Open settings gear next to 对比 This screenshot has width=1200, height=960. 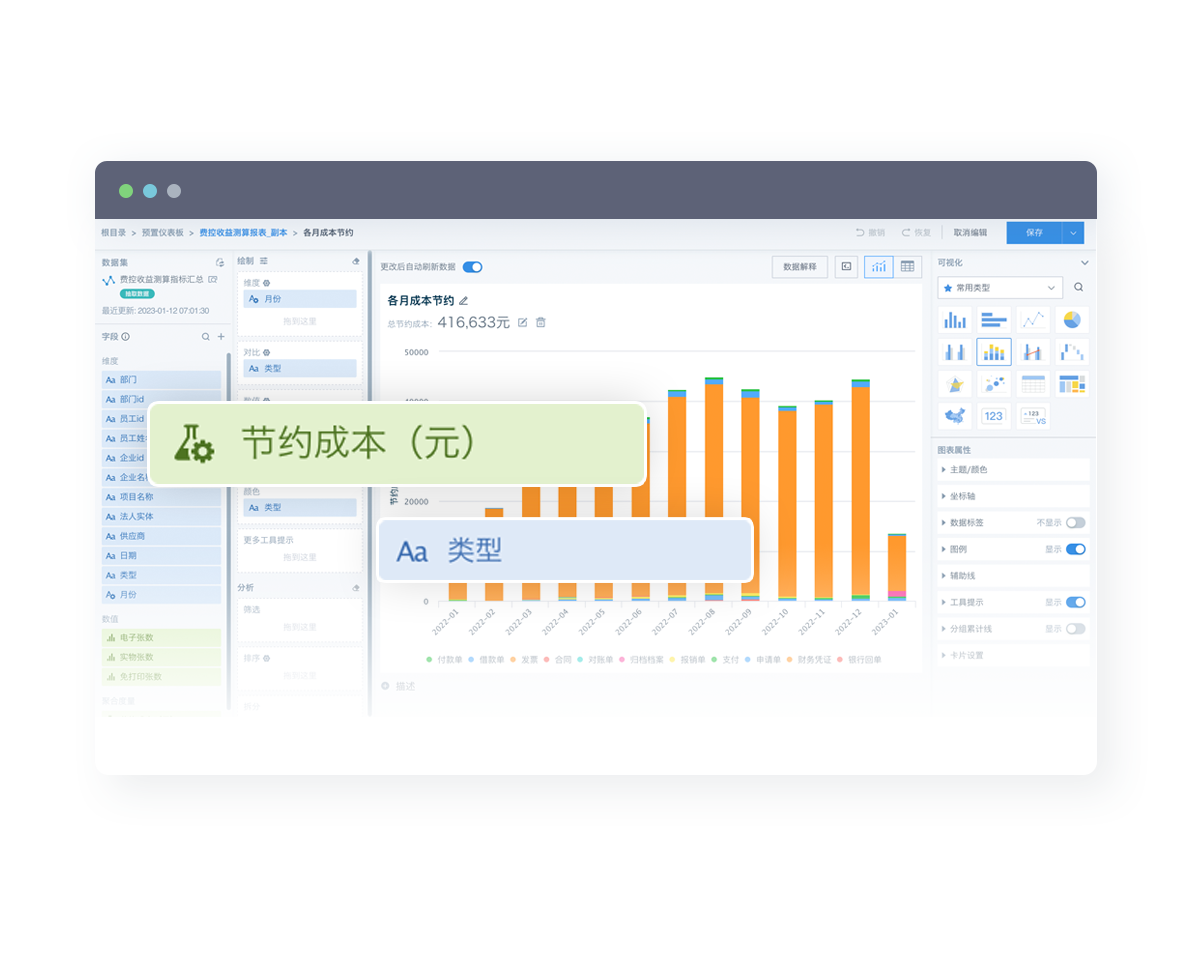(x=267, y=353)
